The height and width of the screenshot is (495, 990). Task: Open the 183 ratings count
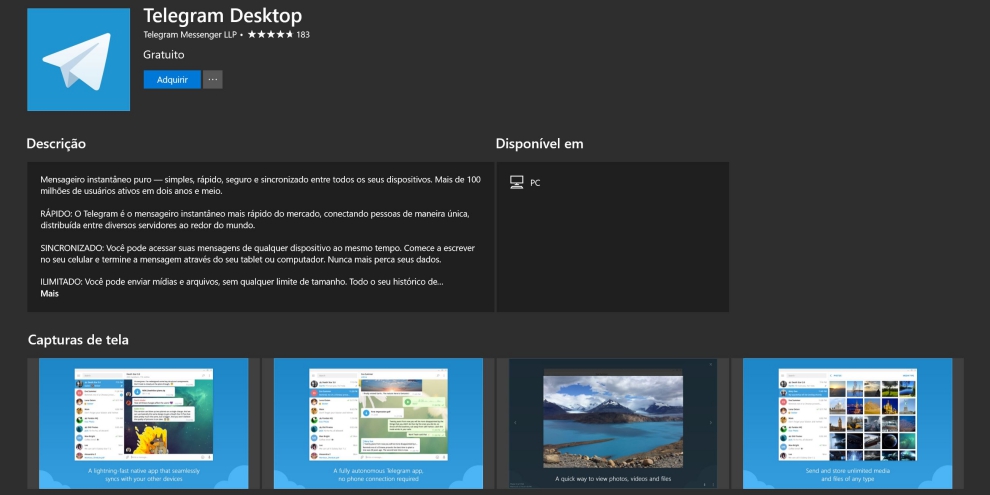point(303,35)
